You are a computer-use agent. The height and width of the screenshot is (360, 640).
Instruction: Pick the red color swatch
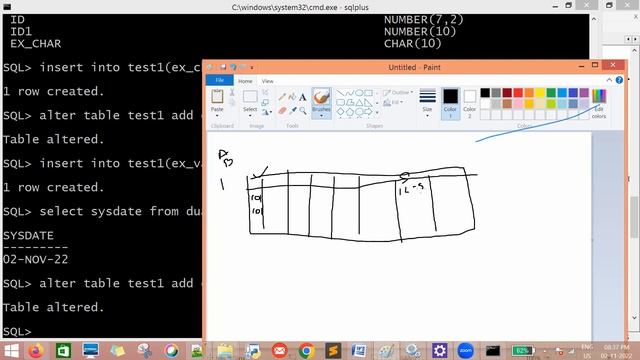tap(518, 93)
